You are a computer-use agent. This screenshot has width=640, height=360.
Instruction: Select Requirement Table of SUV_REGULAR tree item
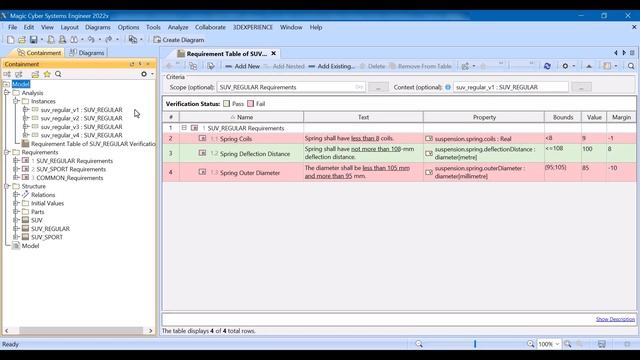[x=93, y=144]
